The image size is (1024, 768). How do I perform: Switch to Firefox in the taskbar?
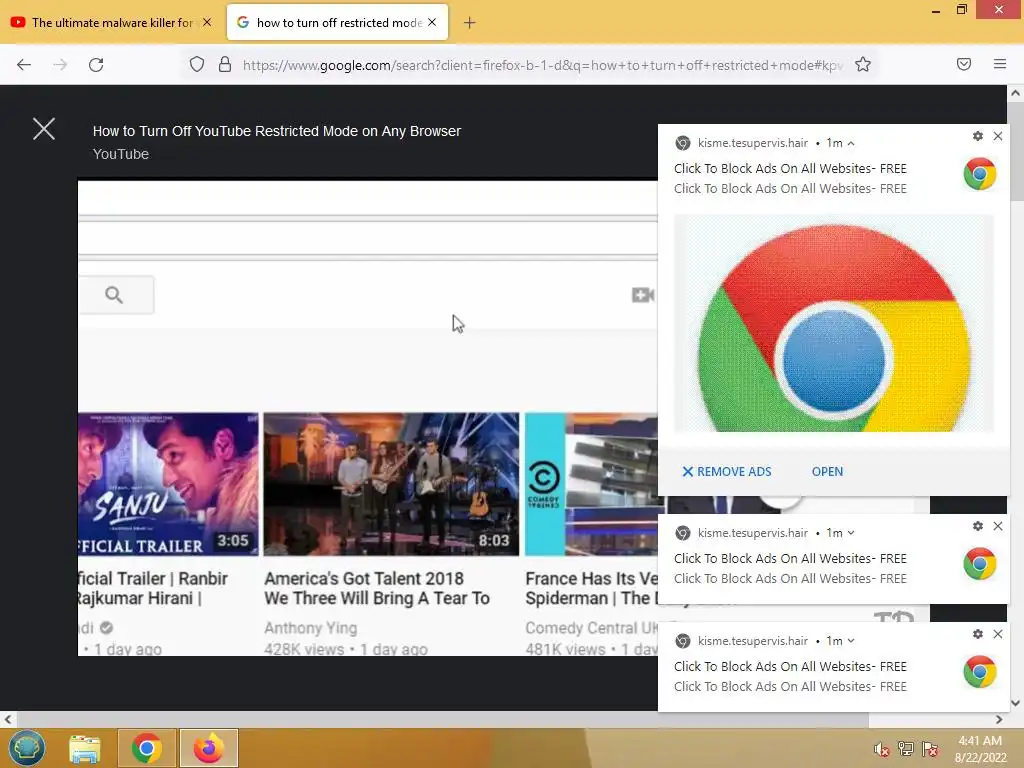click(209, 748)
